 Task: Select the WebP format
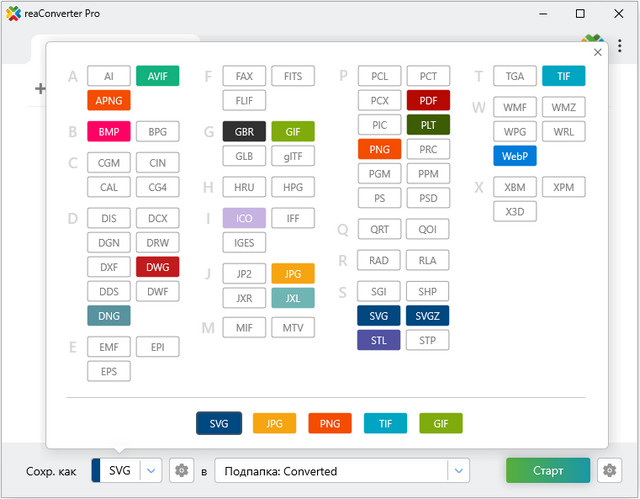(x=515, y=156)
